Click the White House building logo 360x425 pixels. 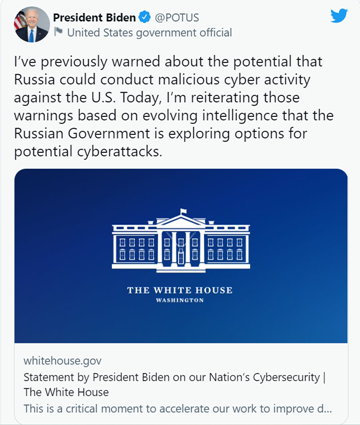click(x=181, y=241)
